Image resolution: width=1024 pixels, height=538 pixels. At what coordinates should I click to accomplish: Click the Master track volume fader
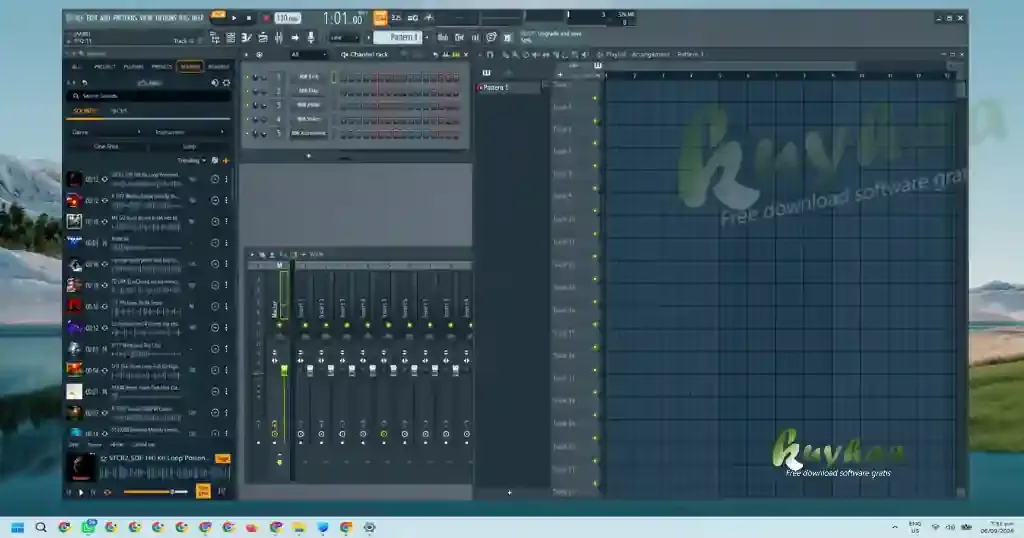coord(284,370)
